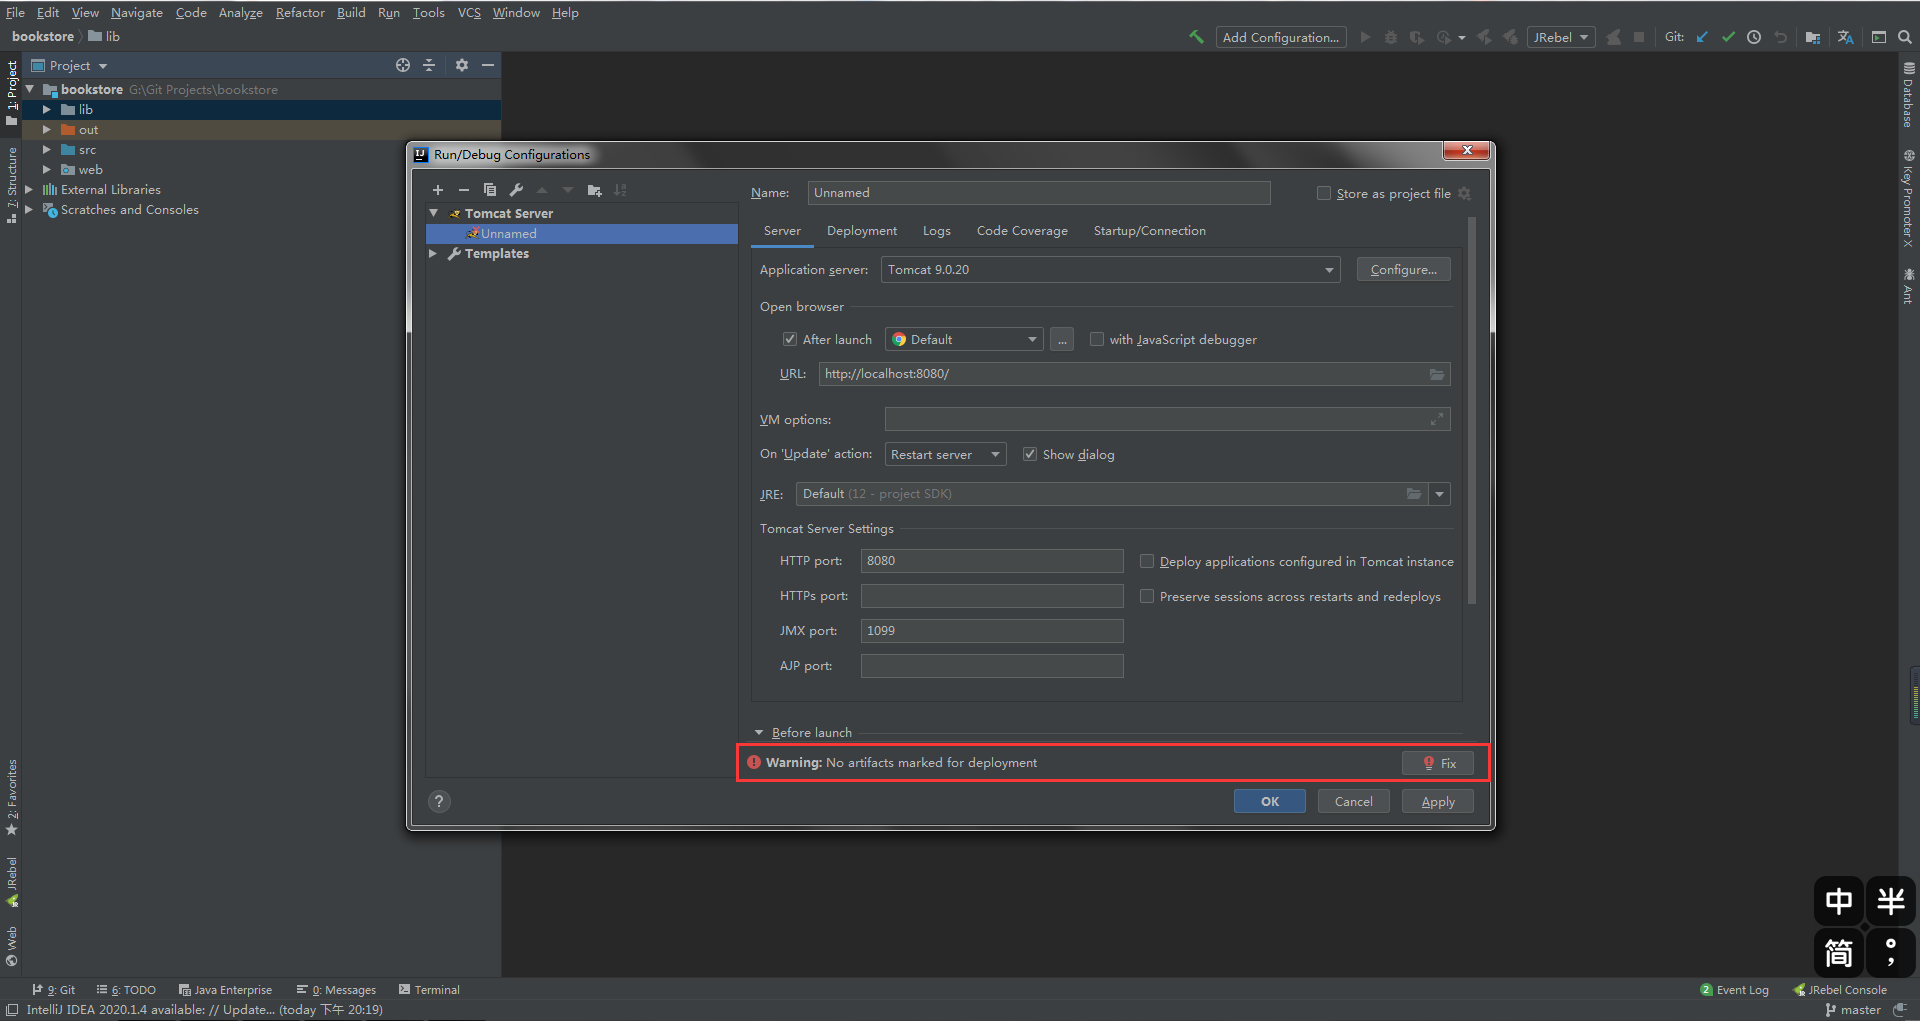Uncheck the After launch checkbox

coord(790,340)
